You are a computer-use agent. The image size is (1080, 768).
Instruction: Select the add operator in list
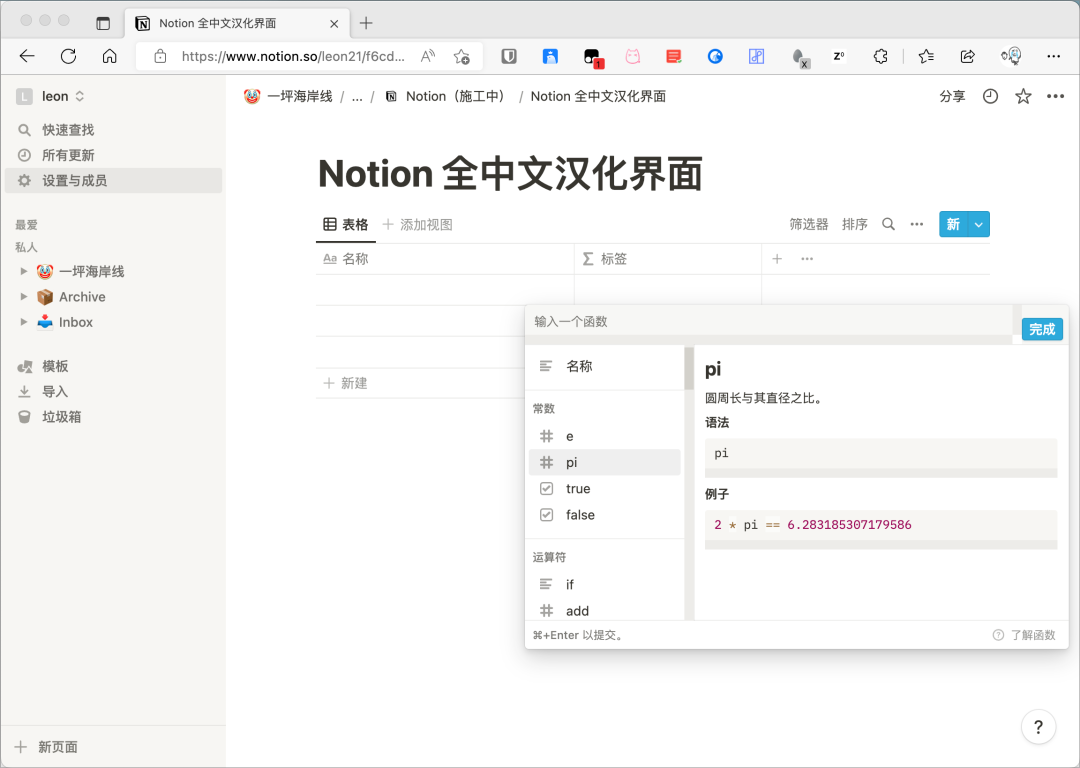tap(605, 610)
